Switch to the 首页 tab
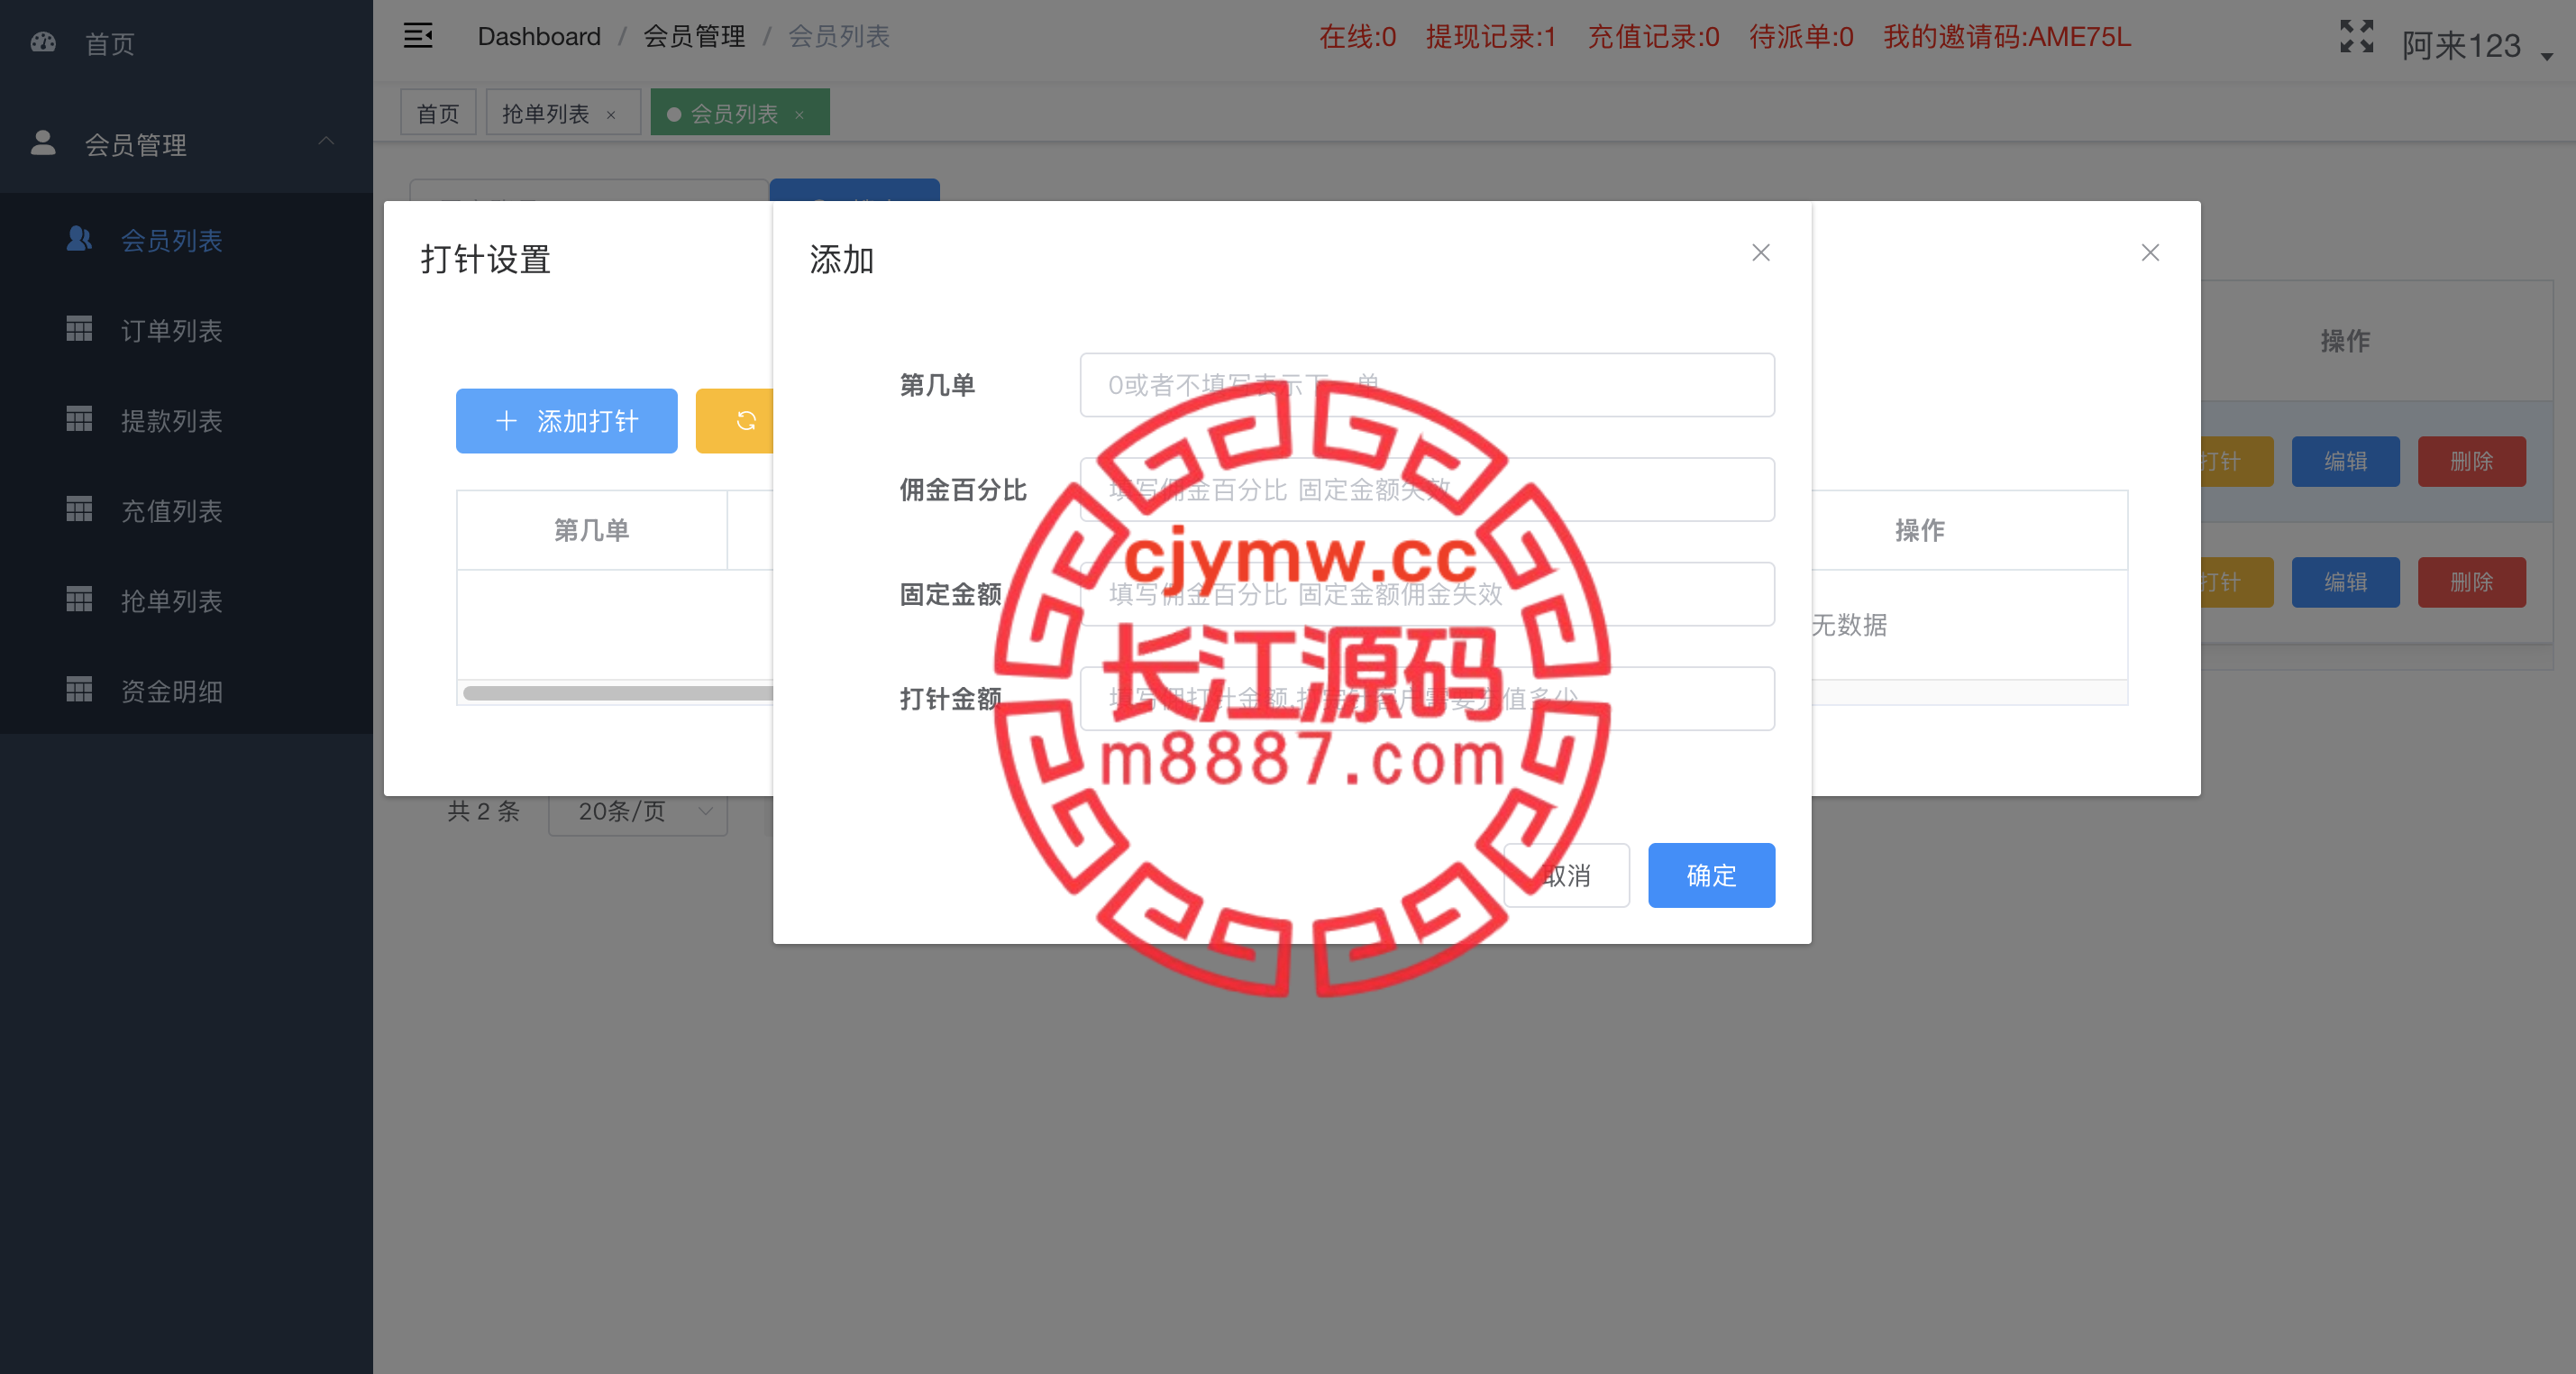 click(x=438, y=113)
